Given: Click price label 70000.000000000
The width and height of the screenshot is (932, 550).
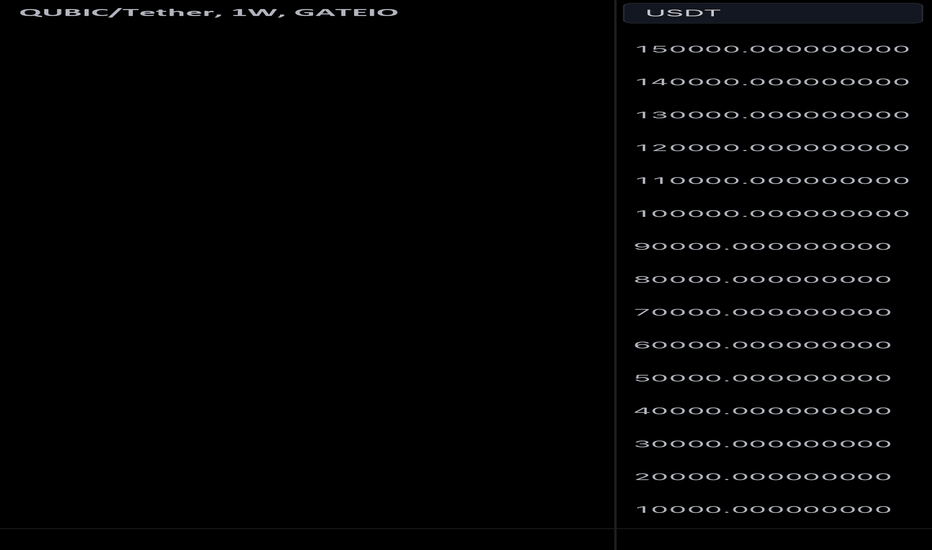Looking at the screenshot, I should tap(763, 312).
